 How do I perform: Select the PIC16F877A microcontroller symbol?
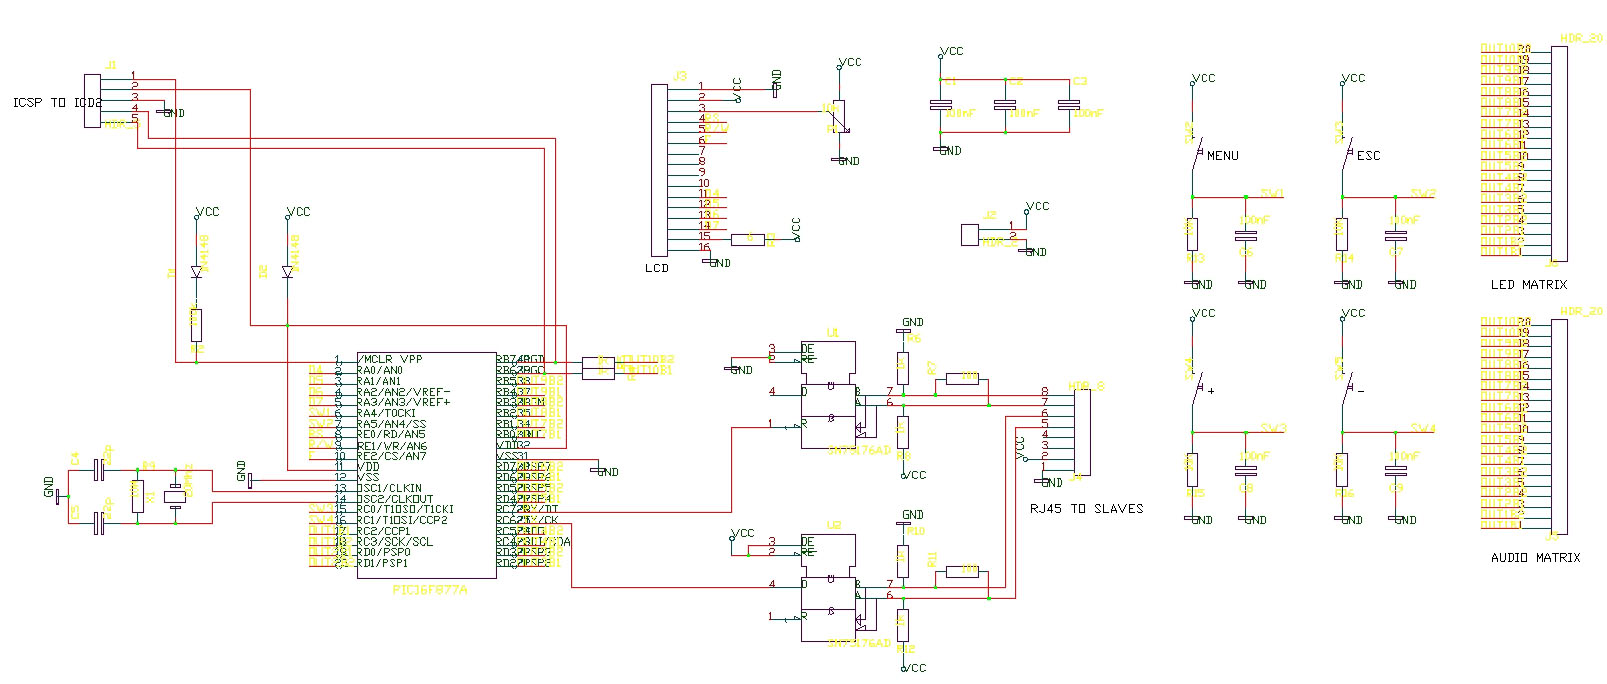click(426, 465)
